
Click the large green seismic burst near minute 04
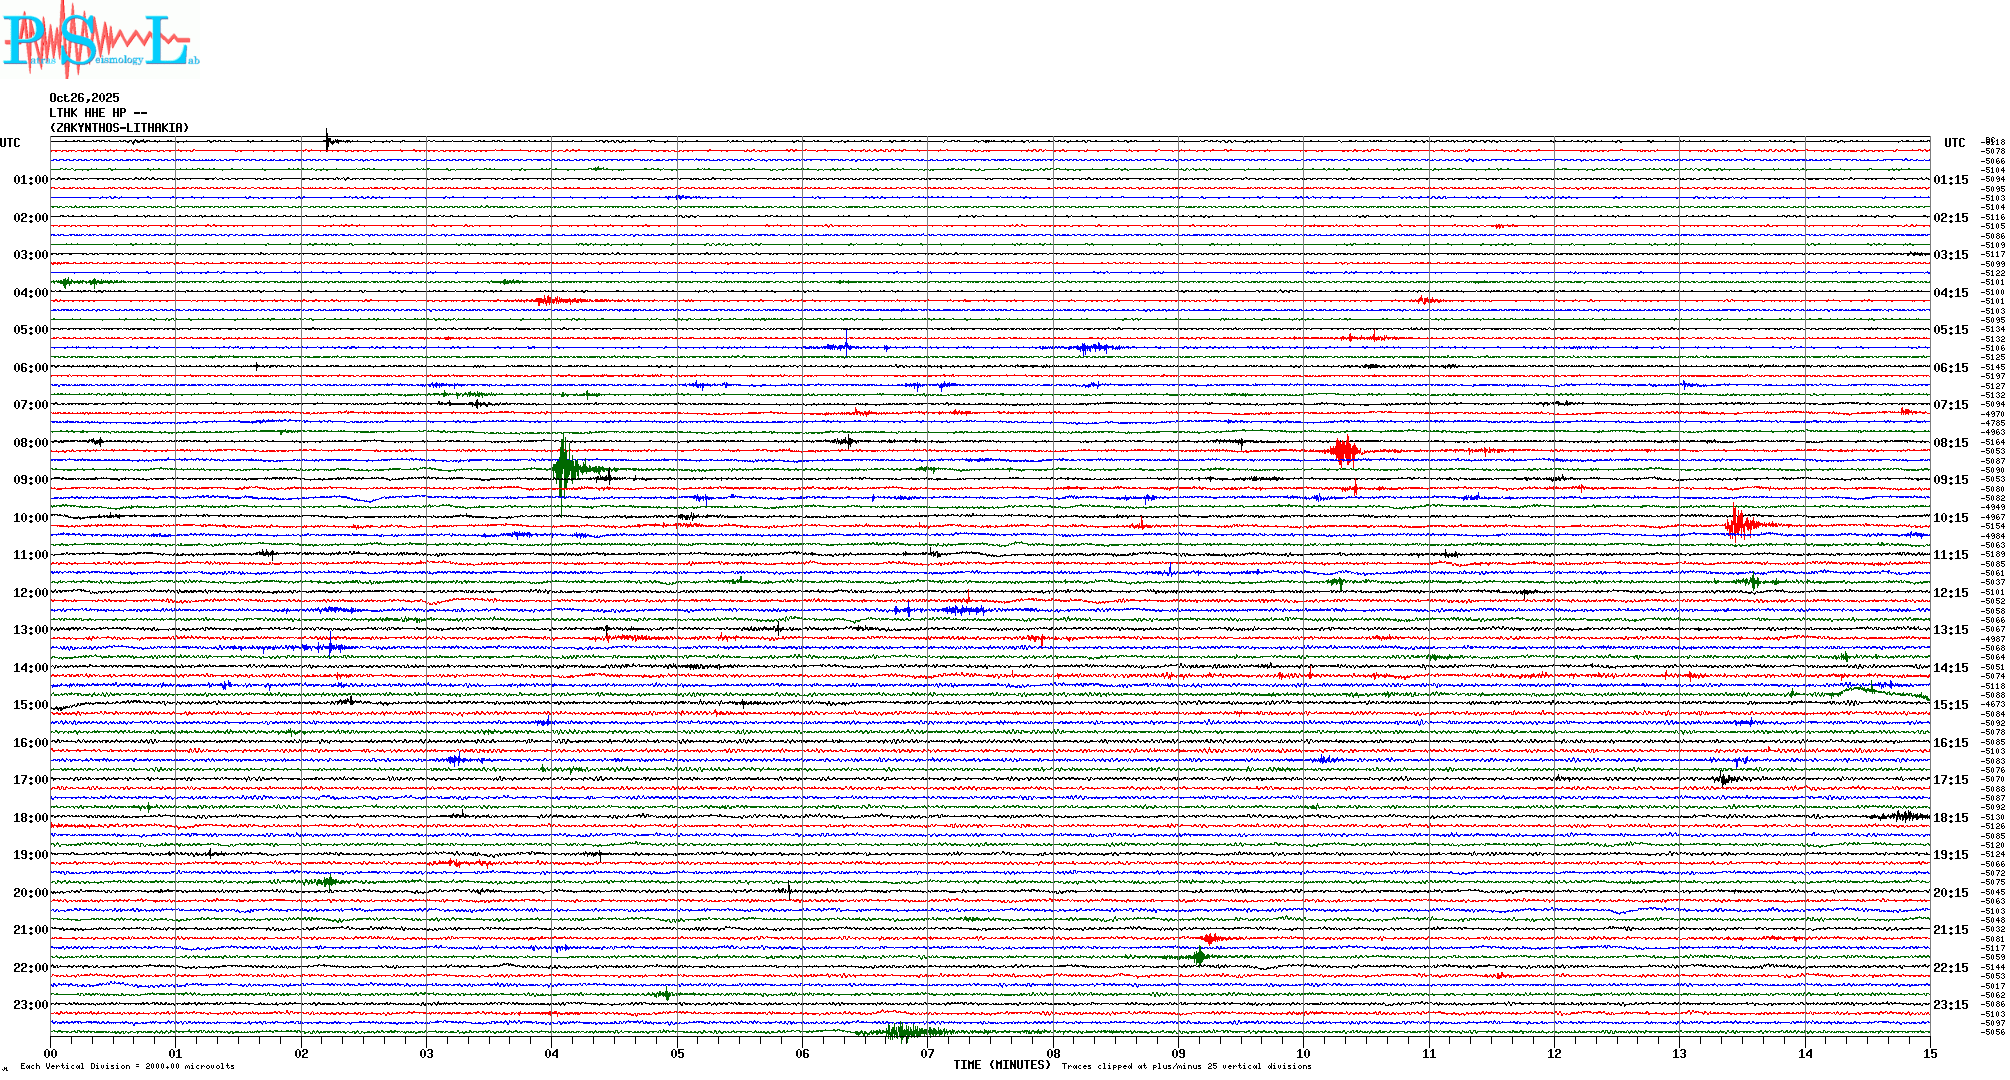pos(565,467)
